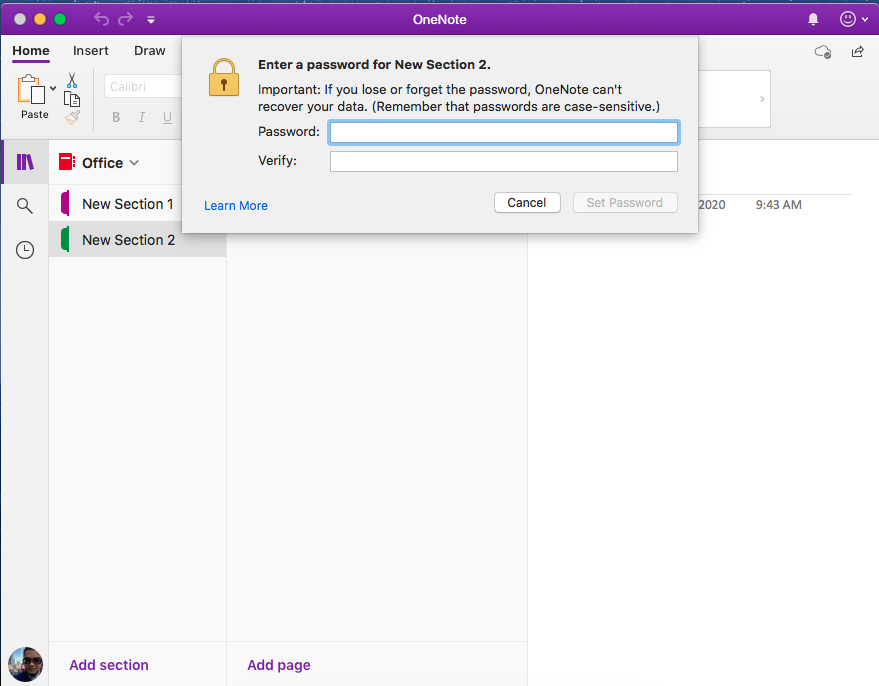Expand the Paste options arrow
The width and height of the screenshot is (879, 686).
pyautogui.click(x=53, y=88)
